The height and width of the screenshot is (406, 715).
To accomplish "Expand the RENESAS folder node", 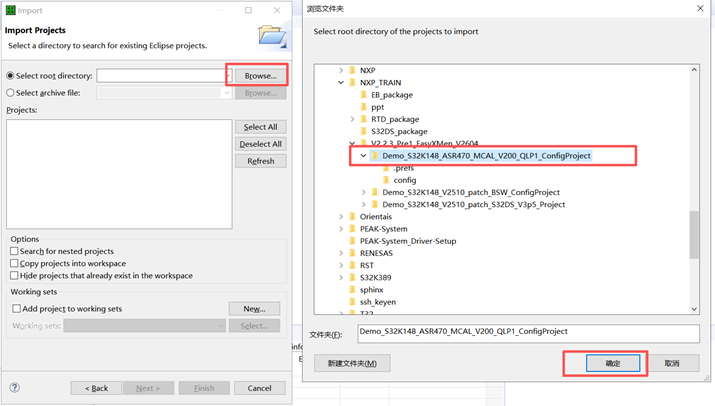I will [341, 253].
